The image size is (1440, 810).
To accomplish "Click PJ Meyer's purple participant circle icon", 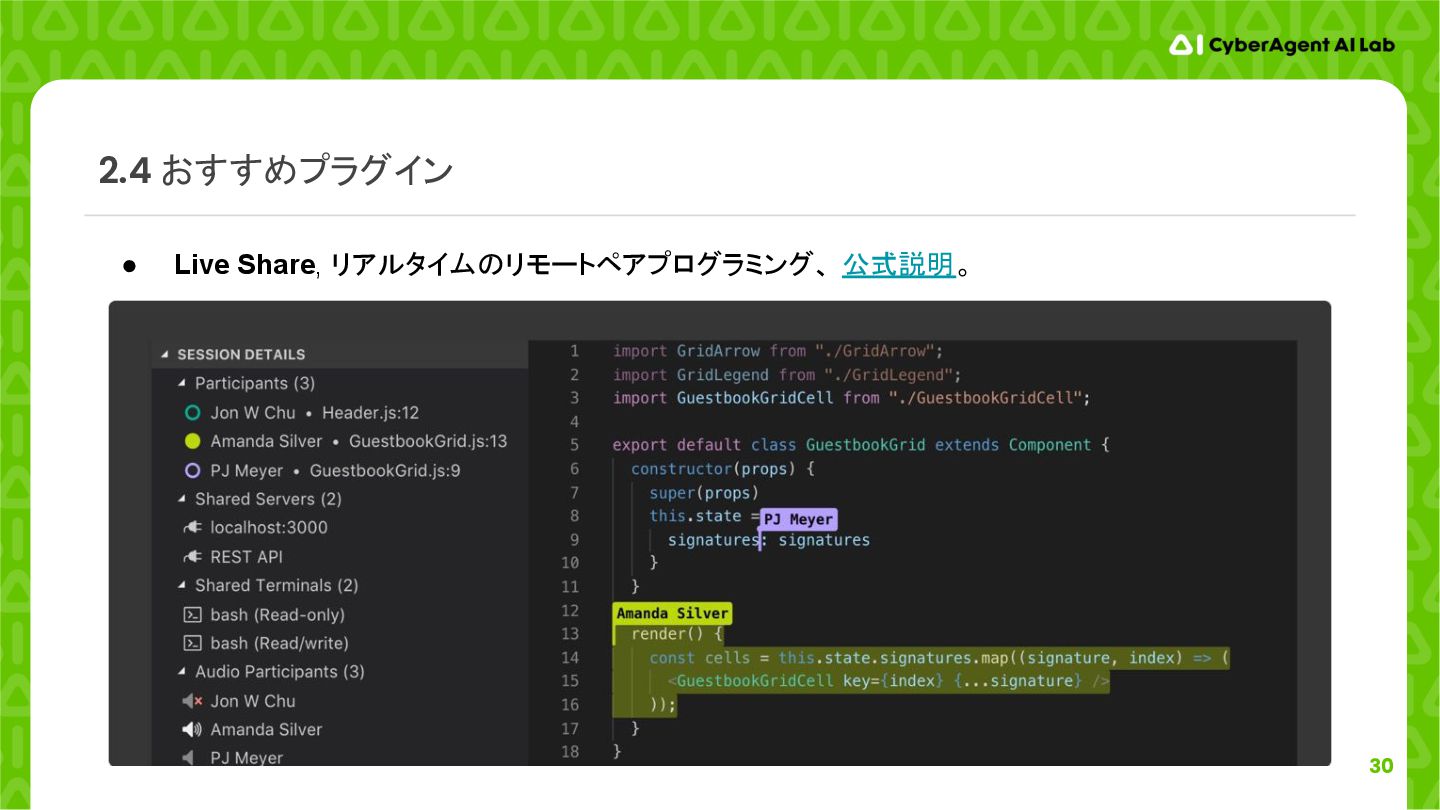I will 193,471.
